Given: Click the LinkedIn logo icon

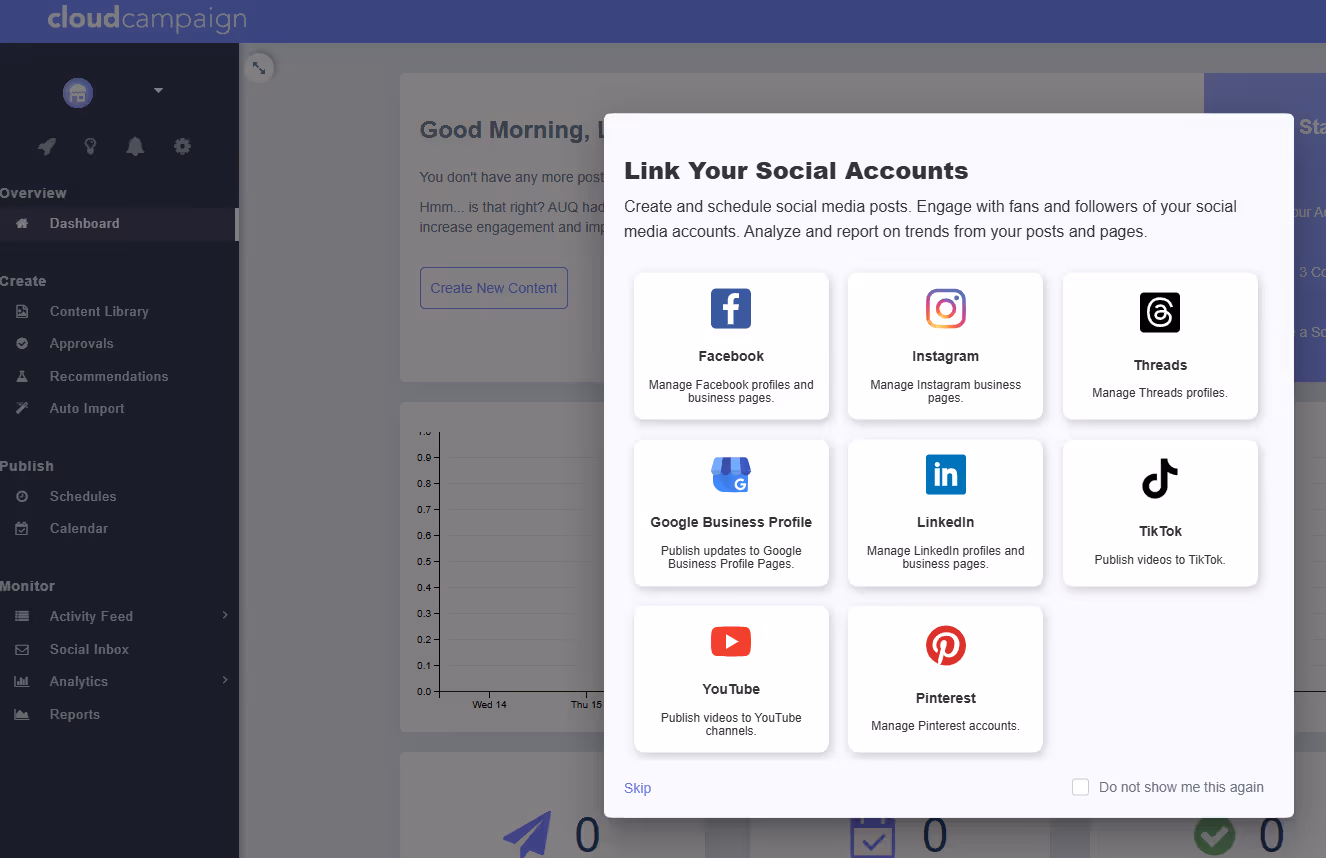Looking at the screenshot, I should pos(945,474).
